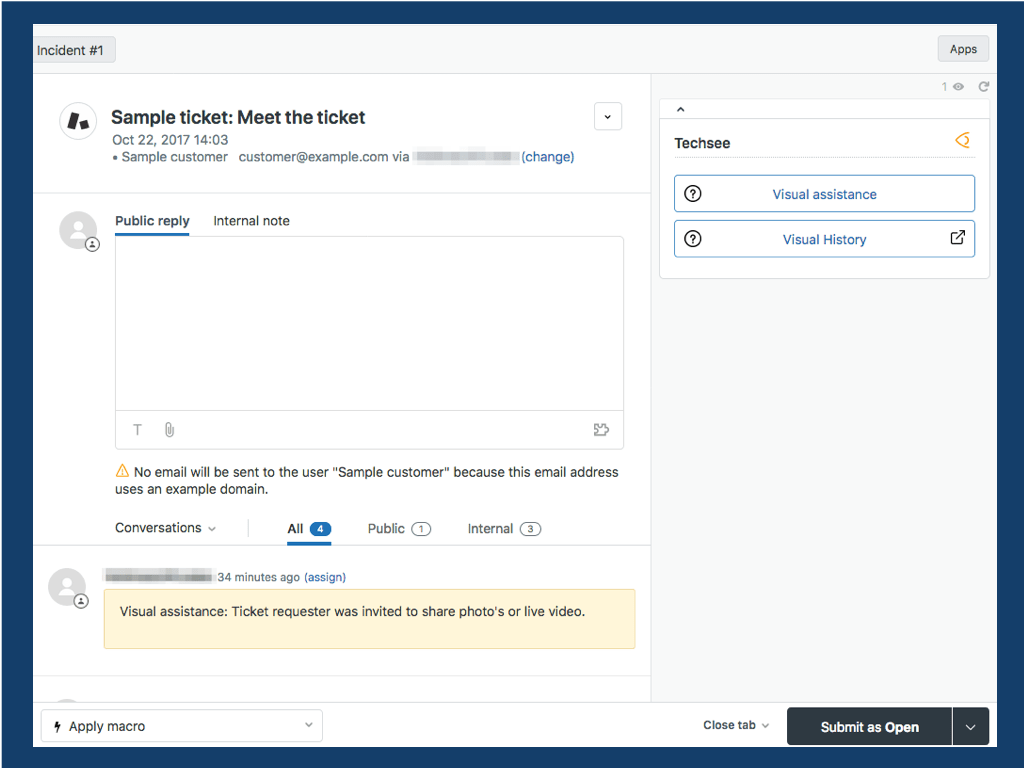Click the text formatting T icon
Viewport: 1024px width, 768px height.
pos(137,430)
